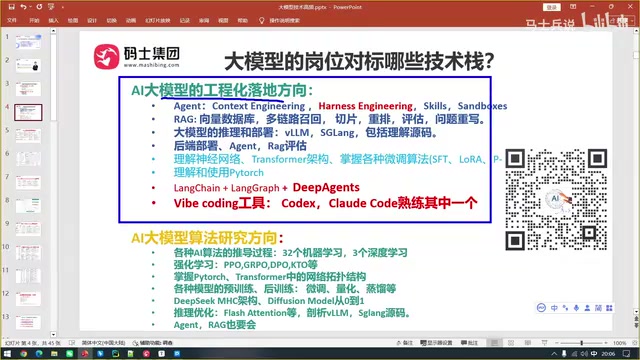
Task: Switch to Reading view
Action: [528, 343]
